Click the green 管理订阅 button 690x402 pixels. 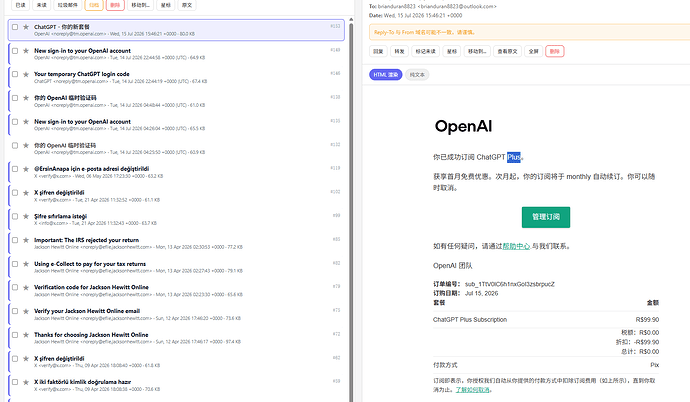[x=546, y=217]
